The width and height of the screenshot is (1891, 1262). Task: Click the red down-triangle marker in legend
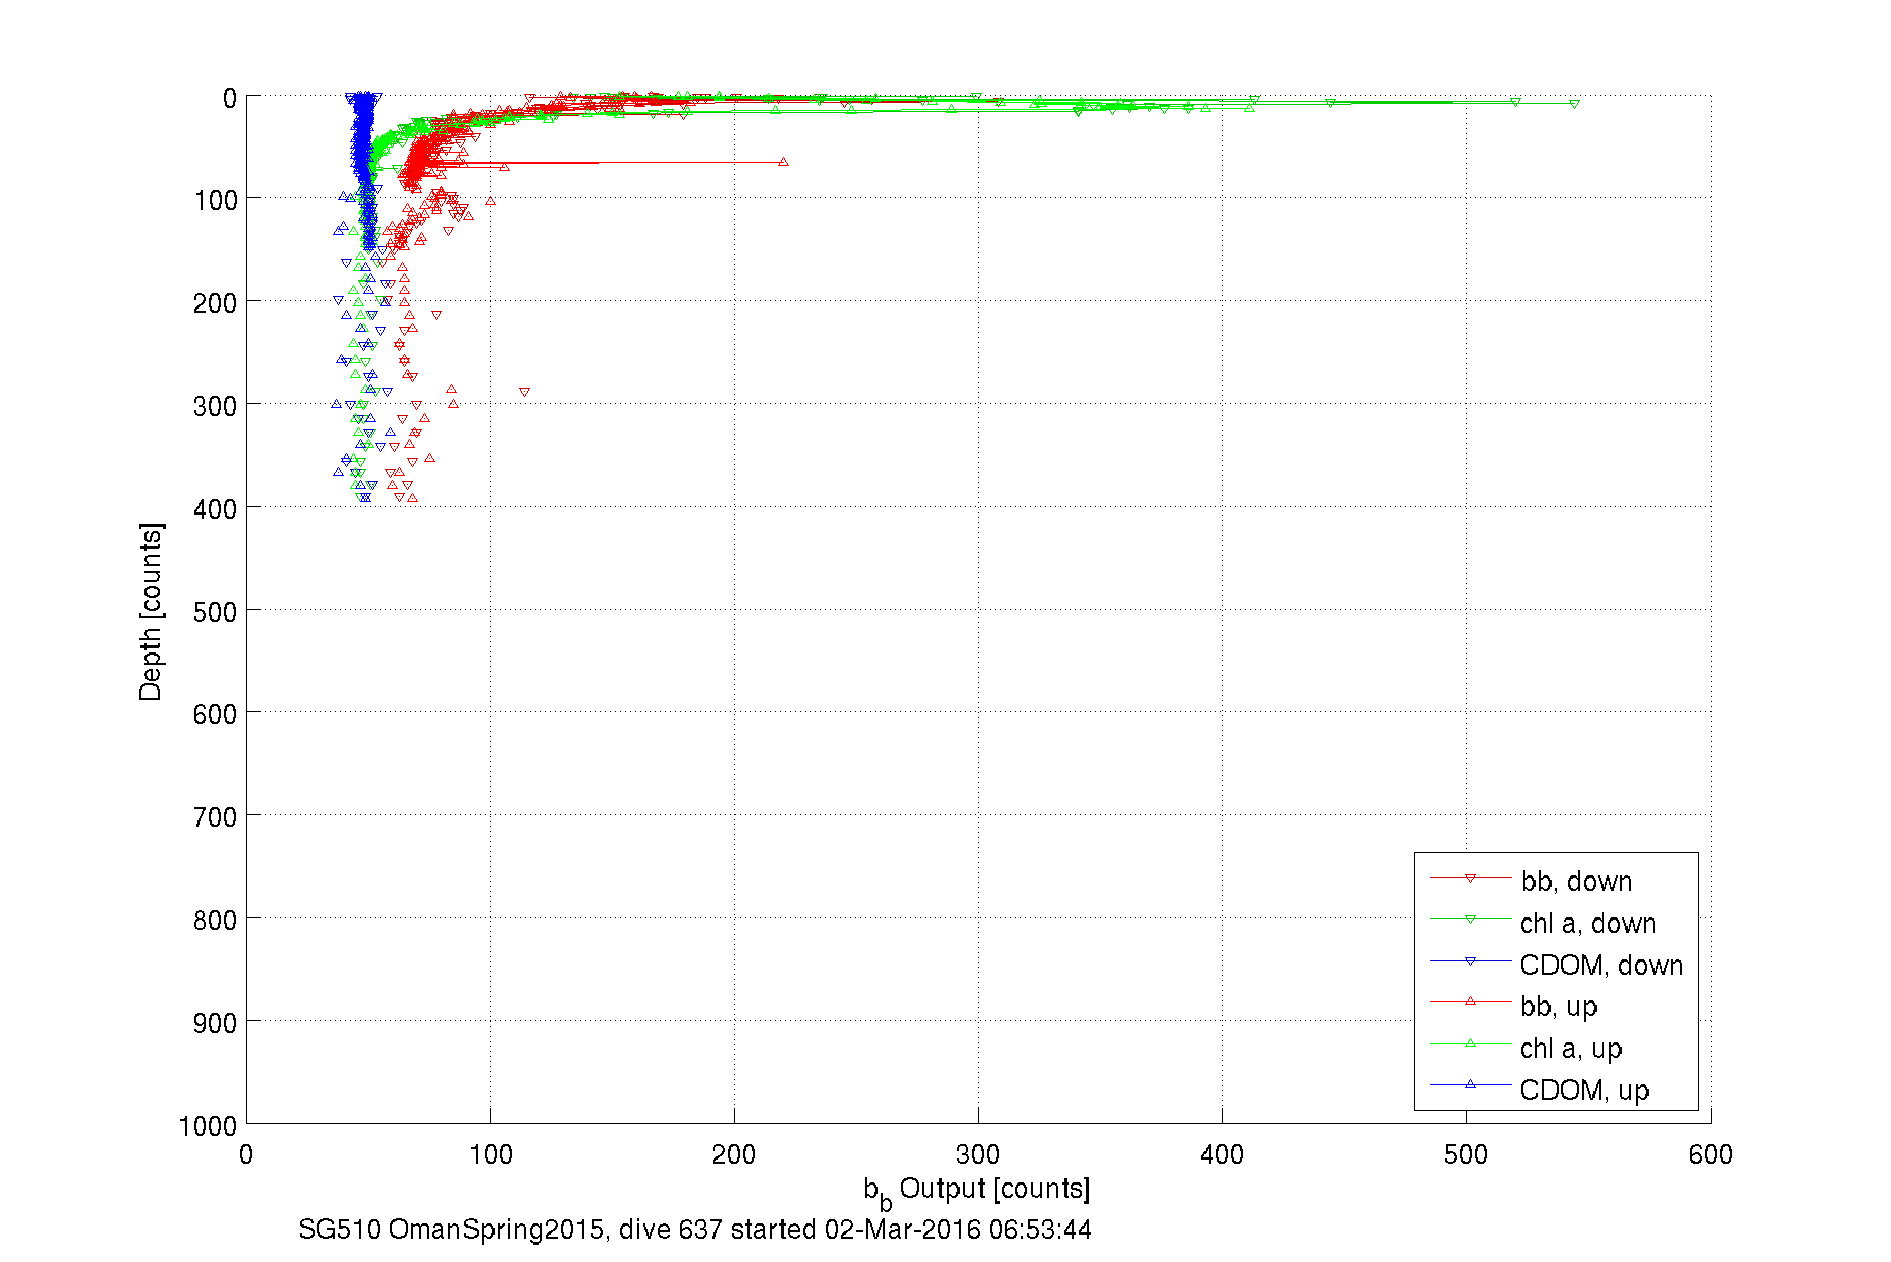click(x=1470, y=879)
